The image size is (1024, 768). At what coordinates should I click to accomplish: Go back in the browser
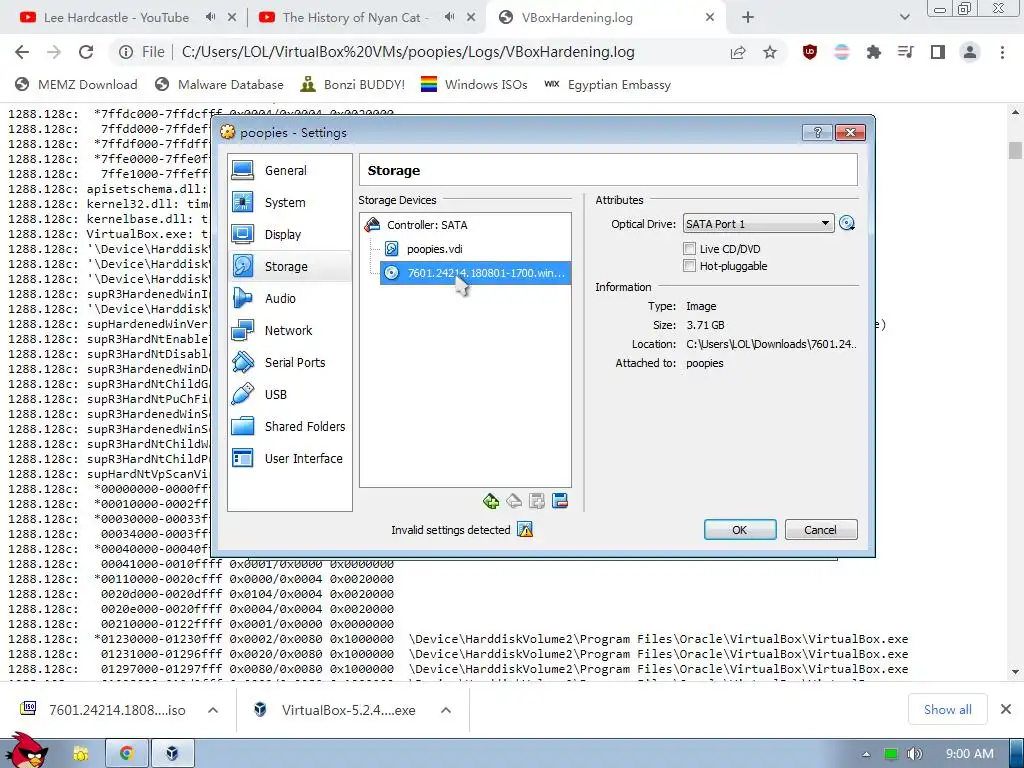(22, 52)
